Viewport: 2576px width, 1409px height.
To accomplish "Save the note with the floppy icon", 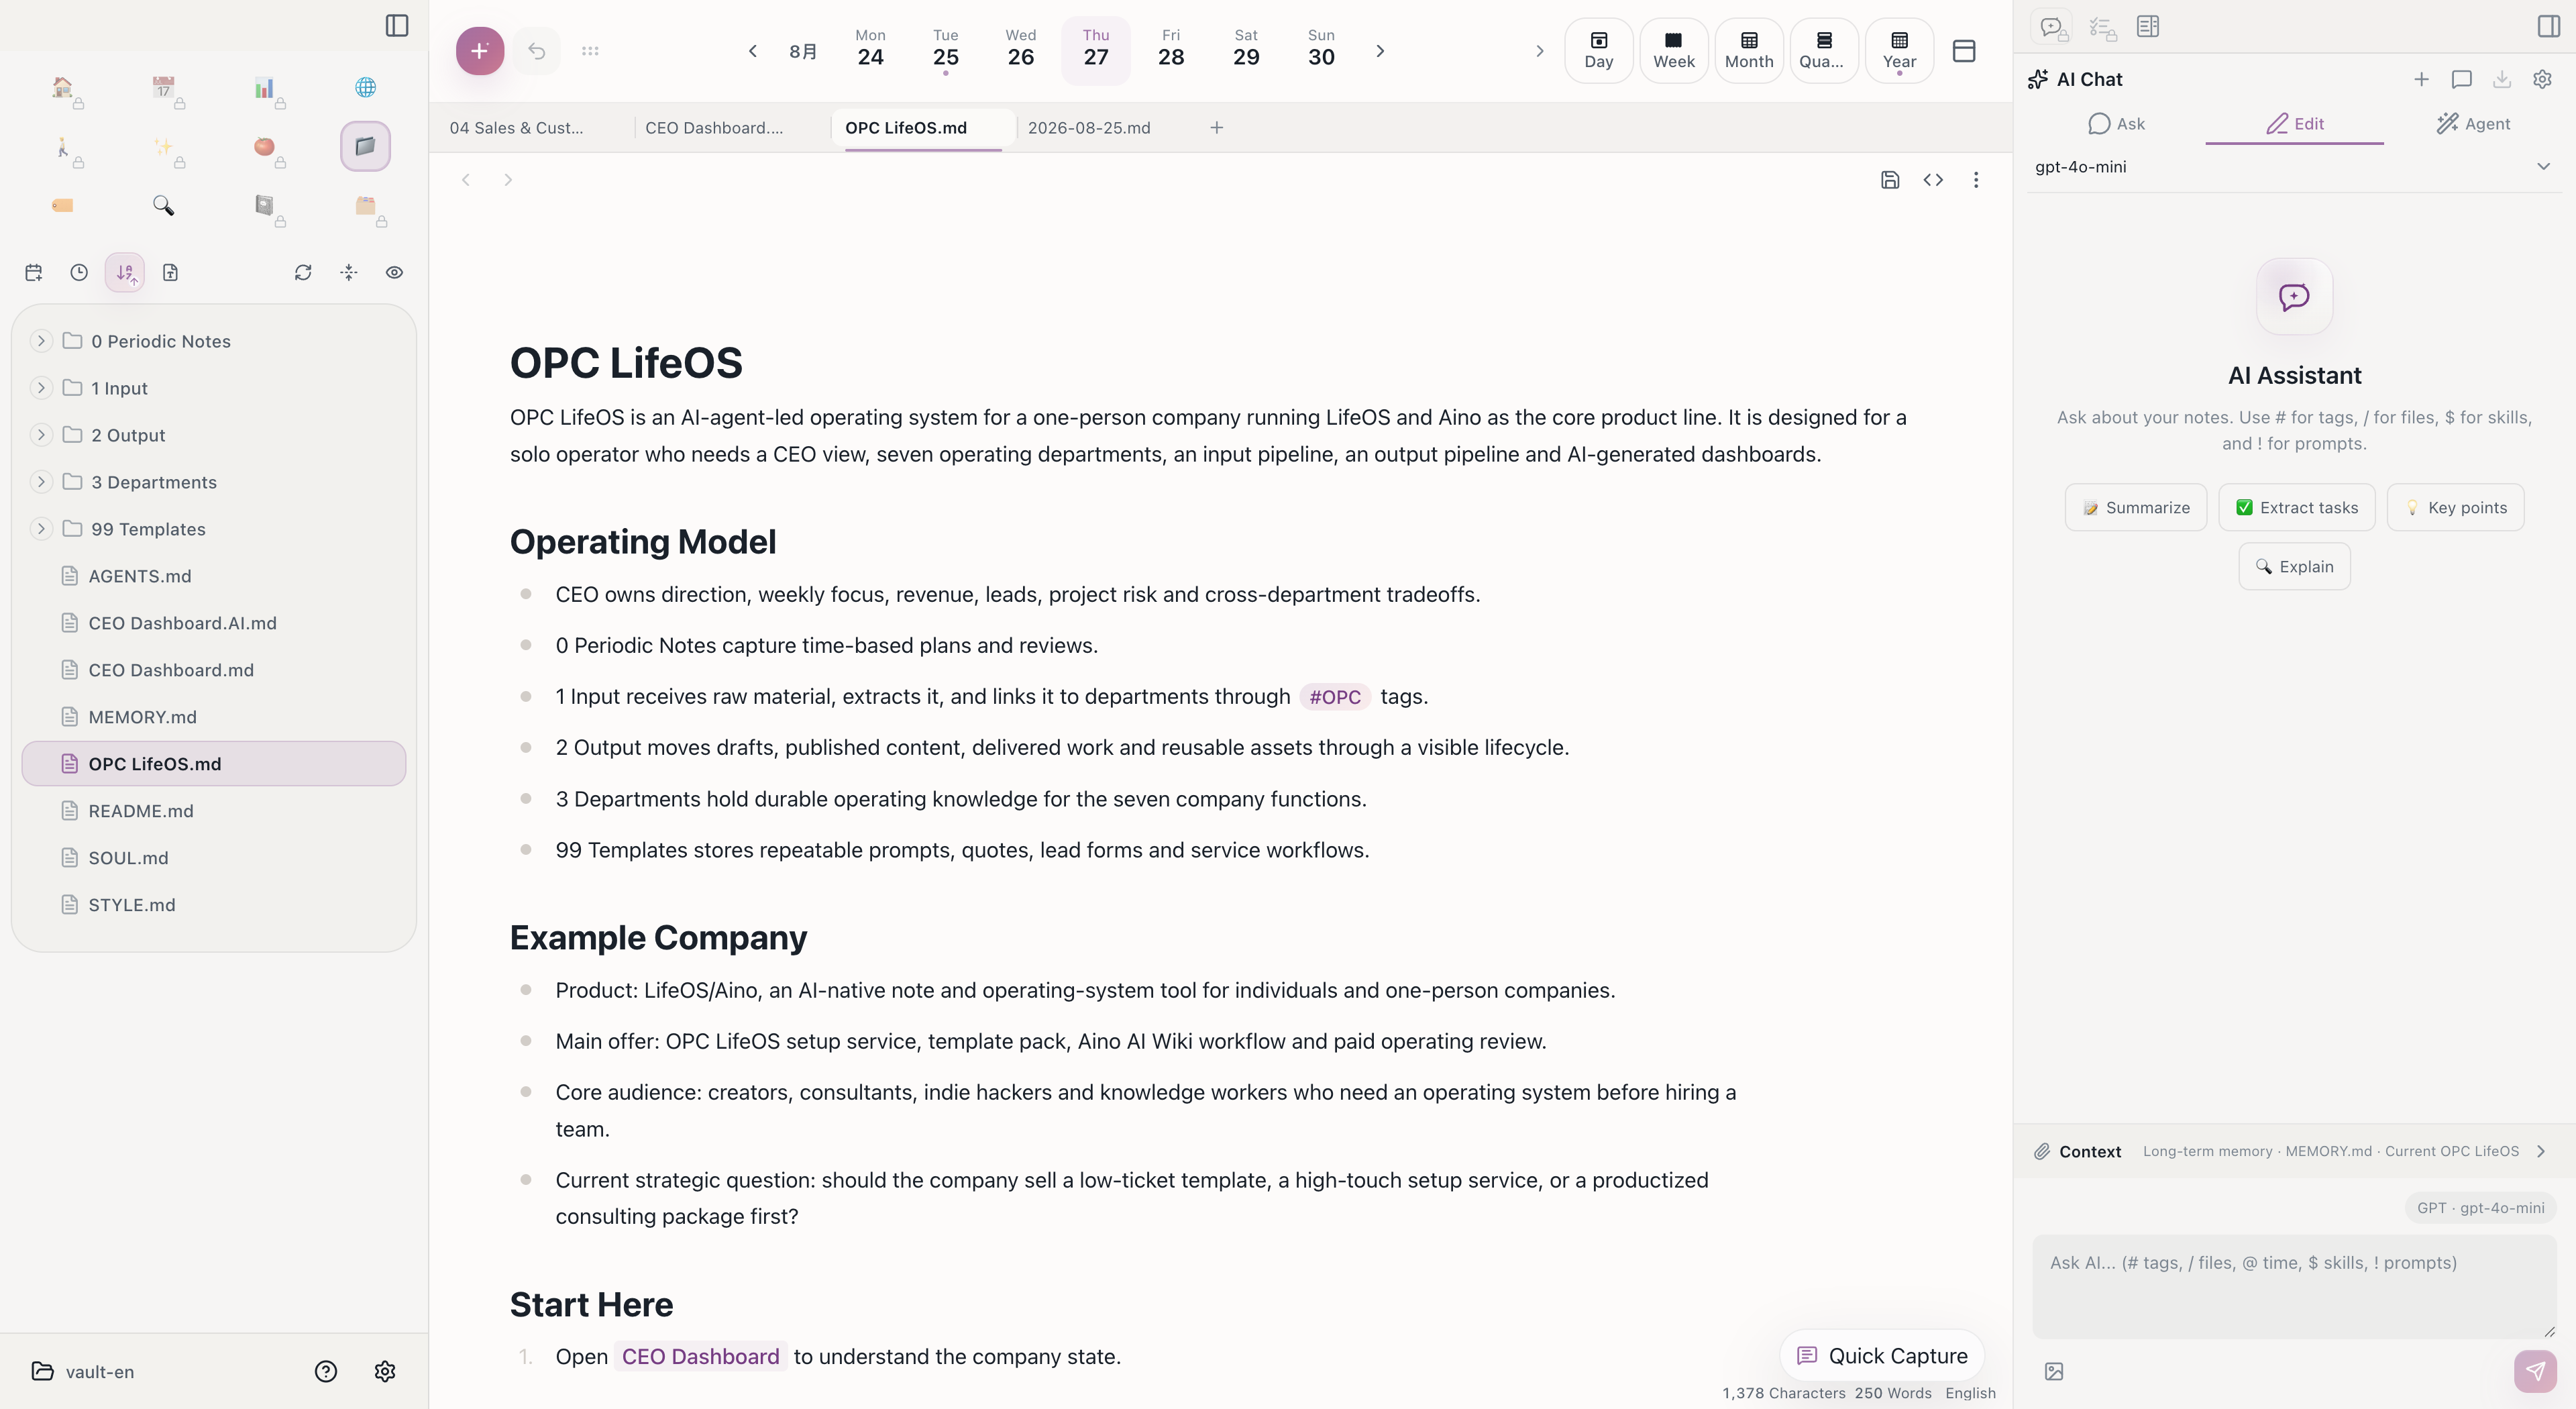I will [1890, 180].
